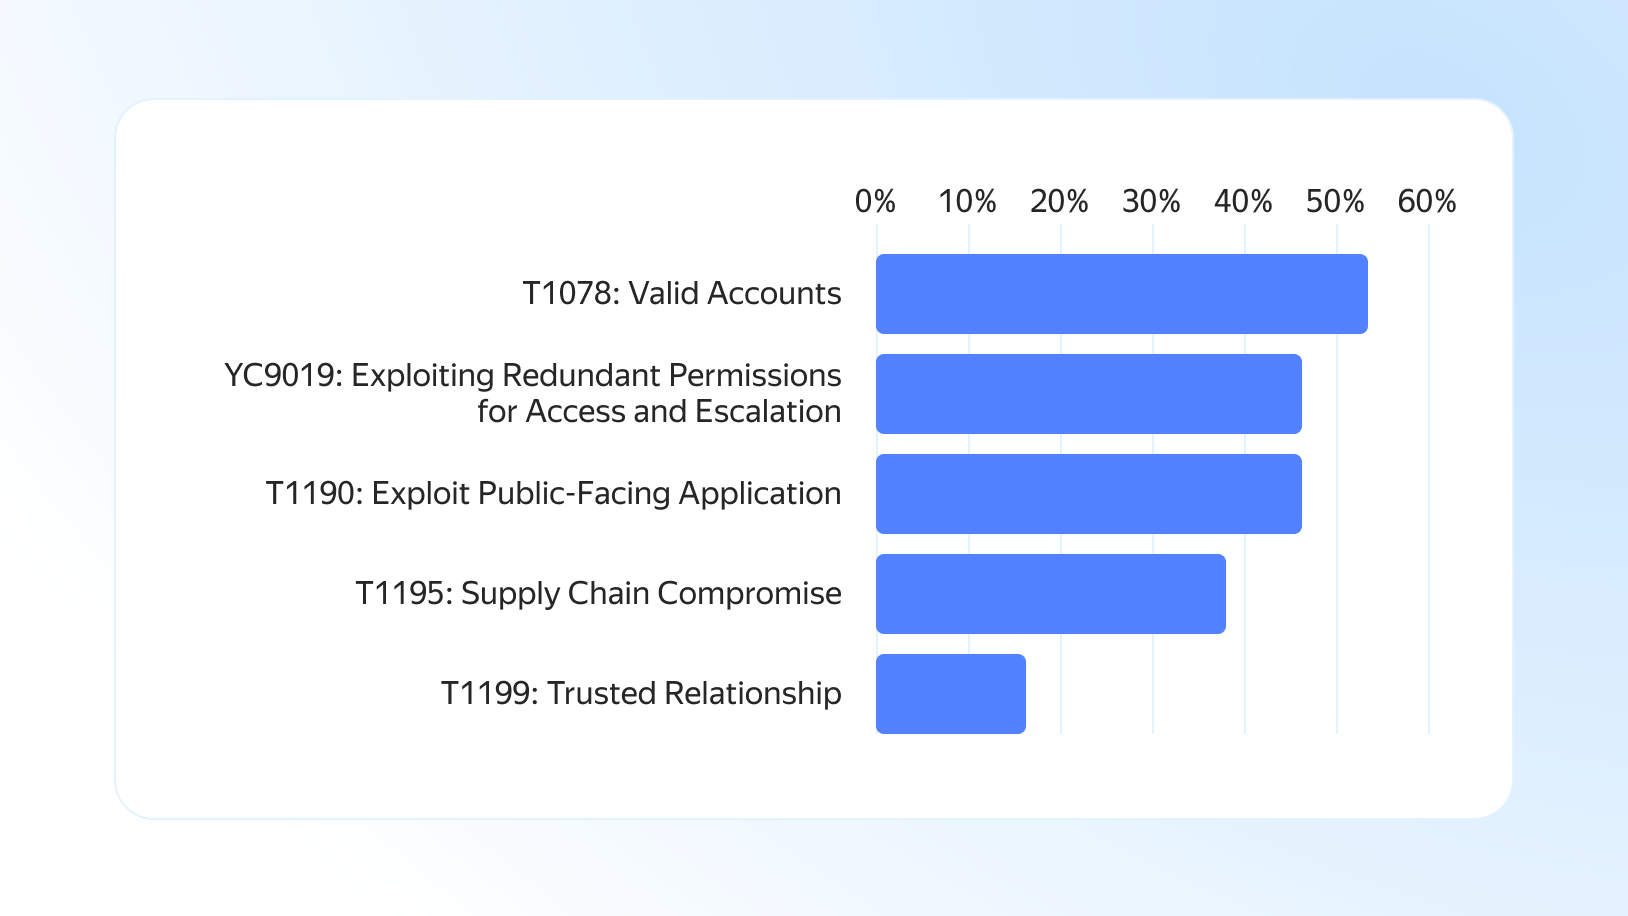Click the T1199 Trusted Relationship bar
This screenshot has width=1628, height=916.
coord(950,694)
